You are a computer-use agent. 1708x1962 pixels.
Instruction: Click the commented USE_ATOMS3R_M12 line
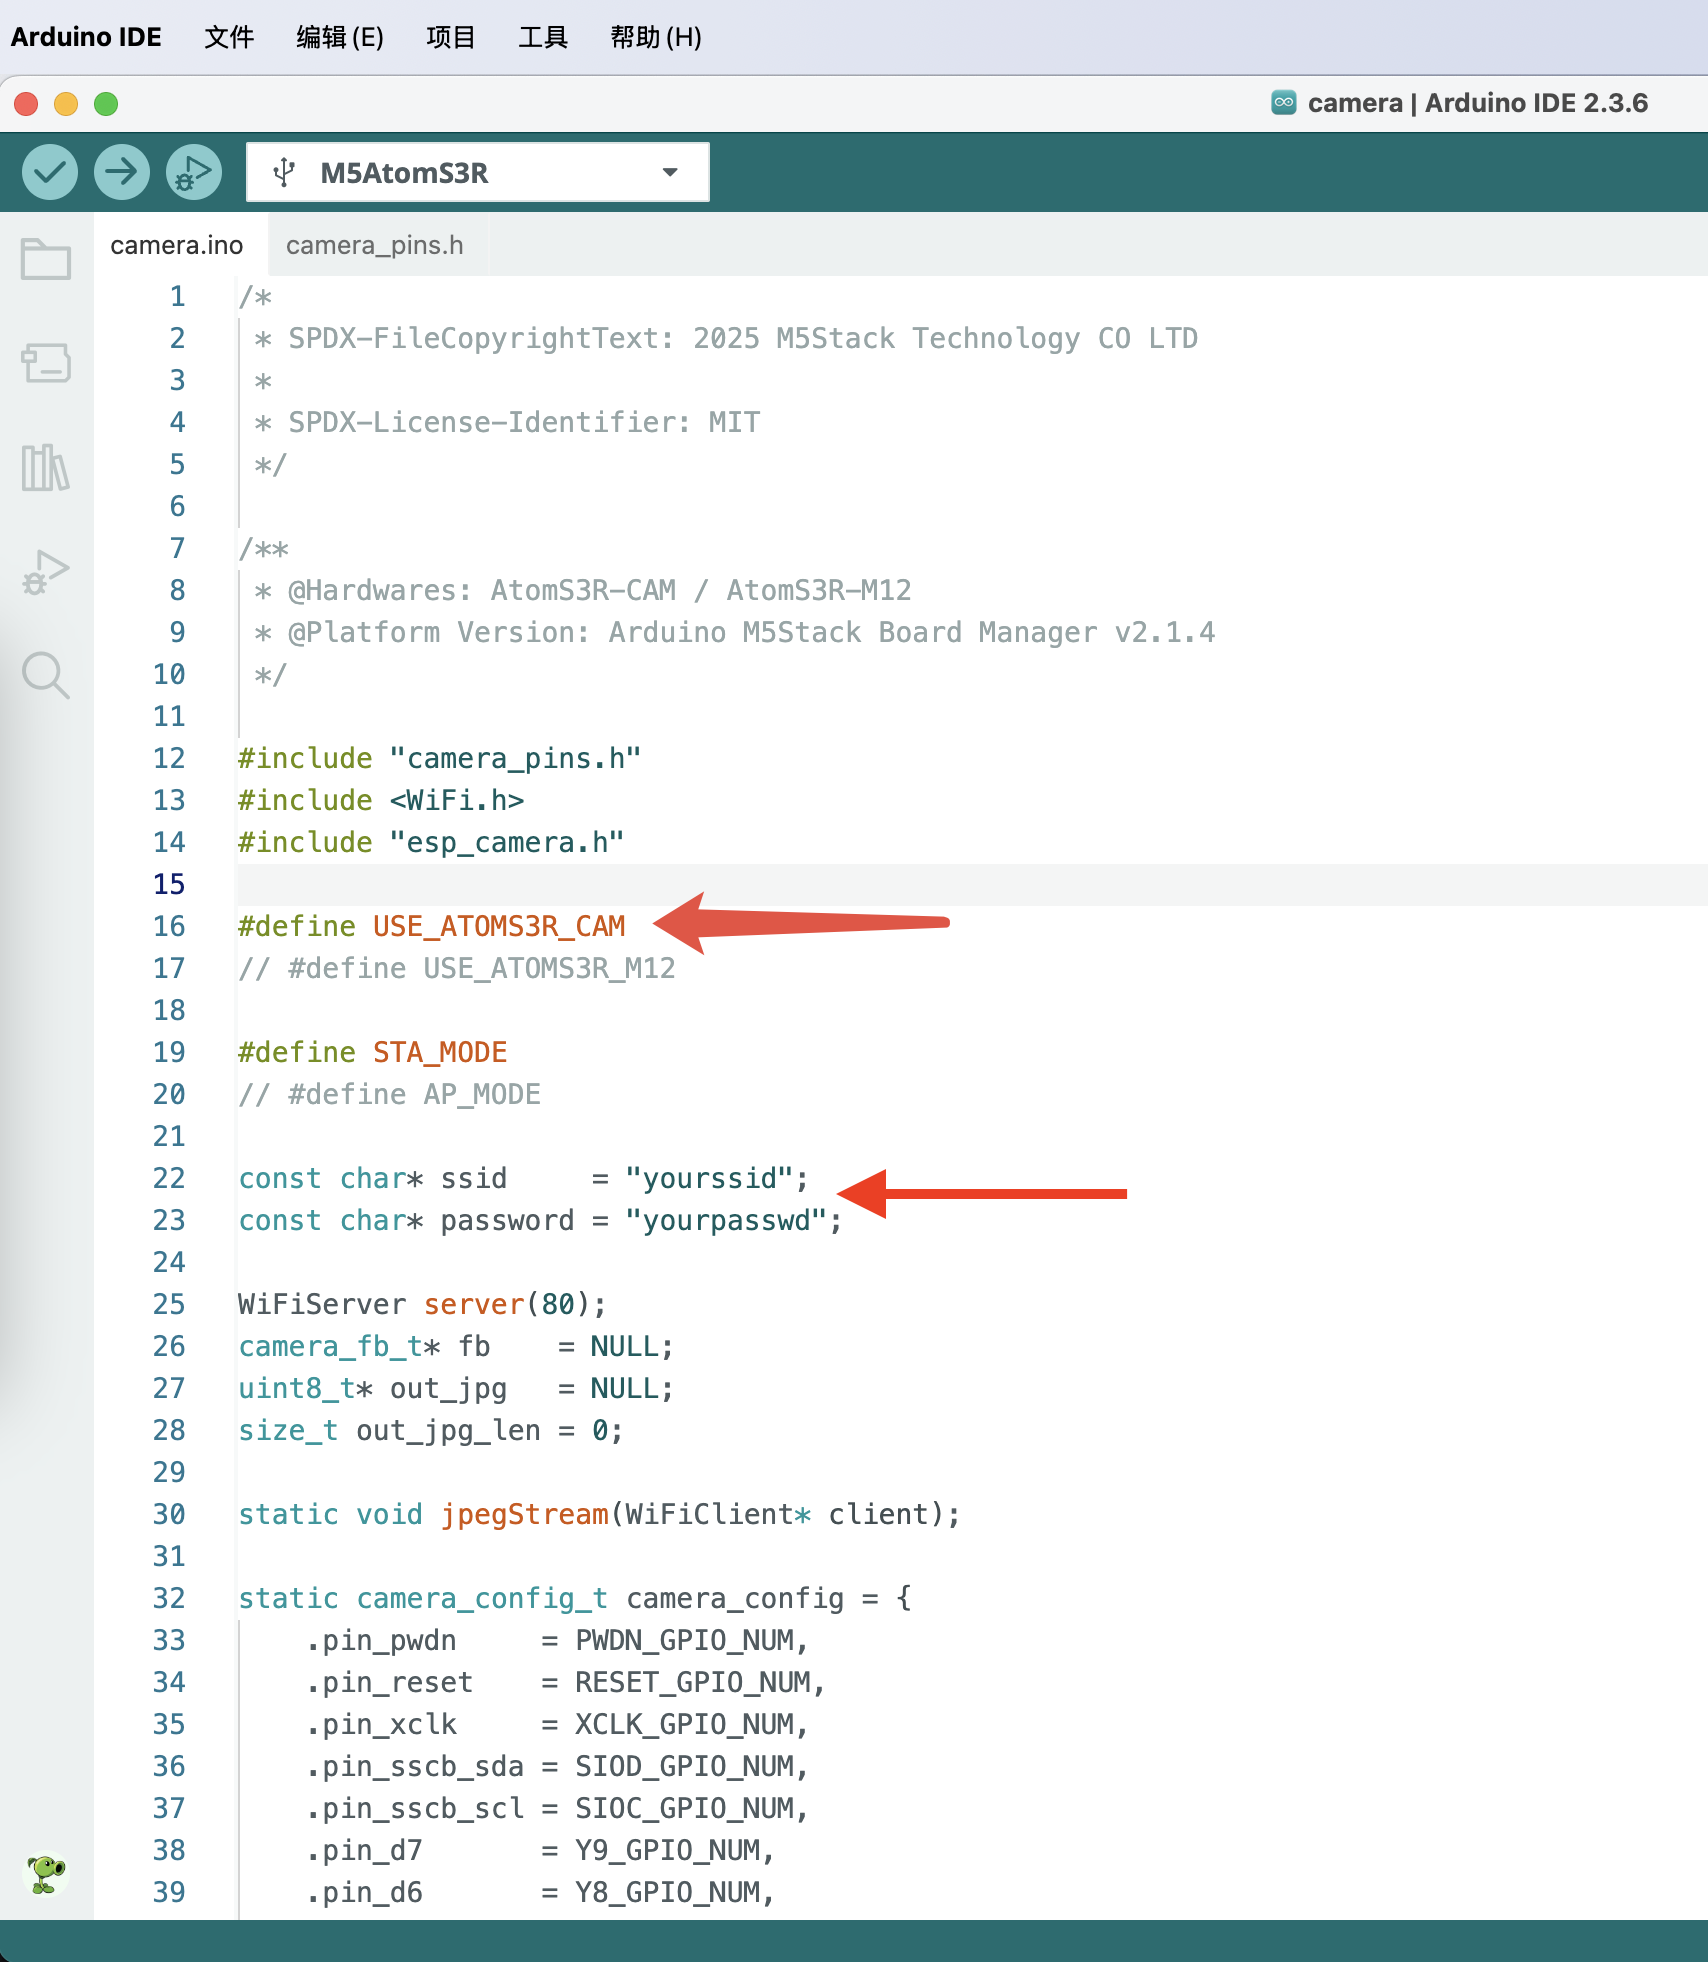(457, 968)
